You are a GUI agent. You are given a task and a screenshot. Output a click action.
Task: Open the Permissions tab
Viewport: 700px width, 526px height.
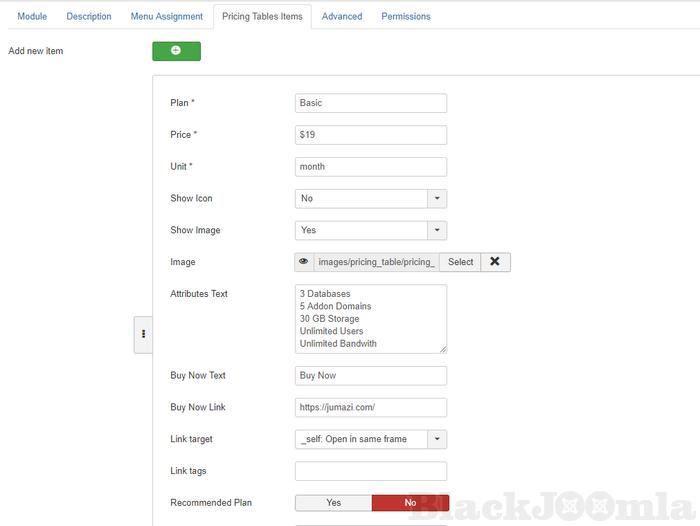(x=406, y=17)
